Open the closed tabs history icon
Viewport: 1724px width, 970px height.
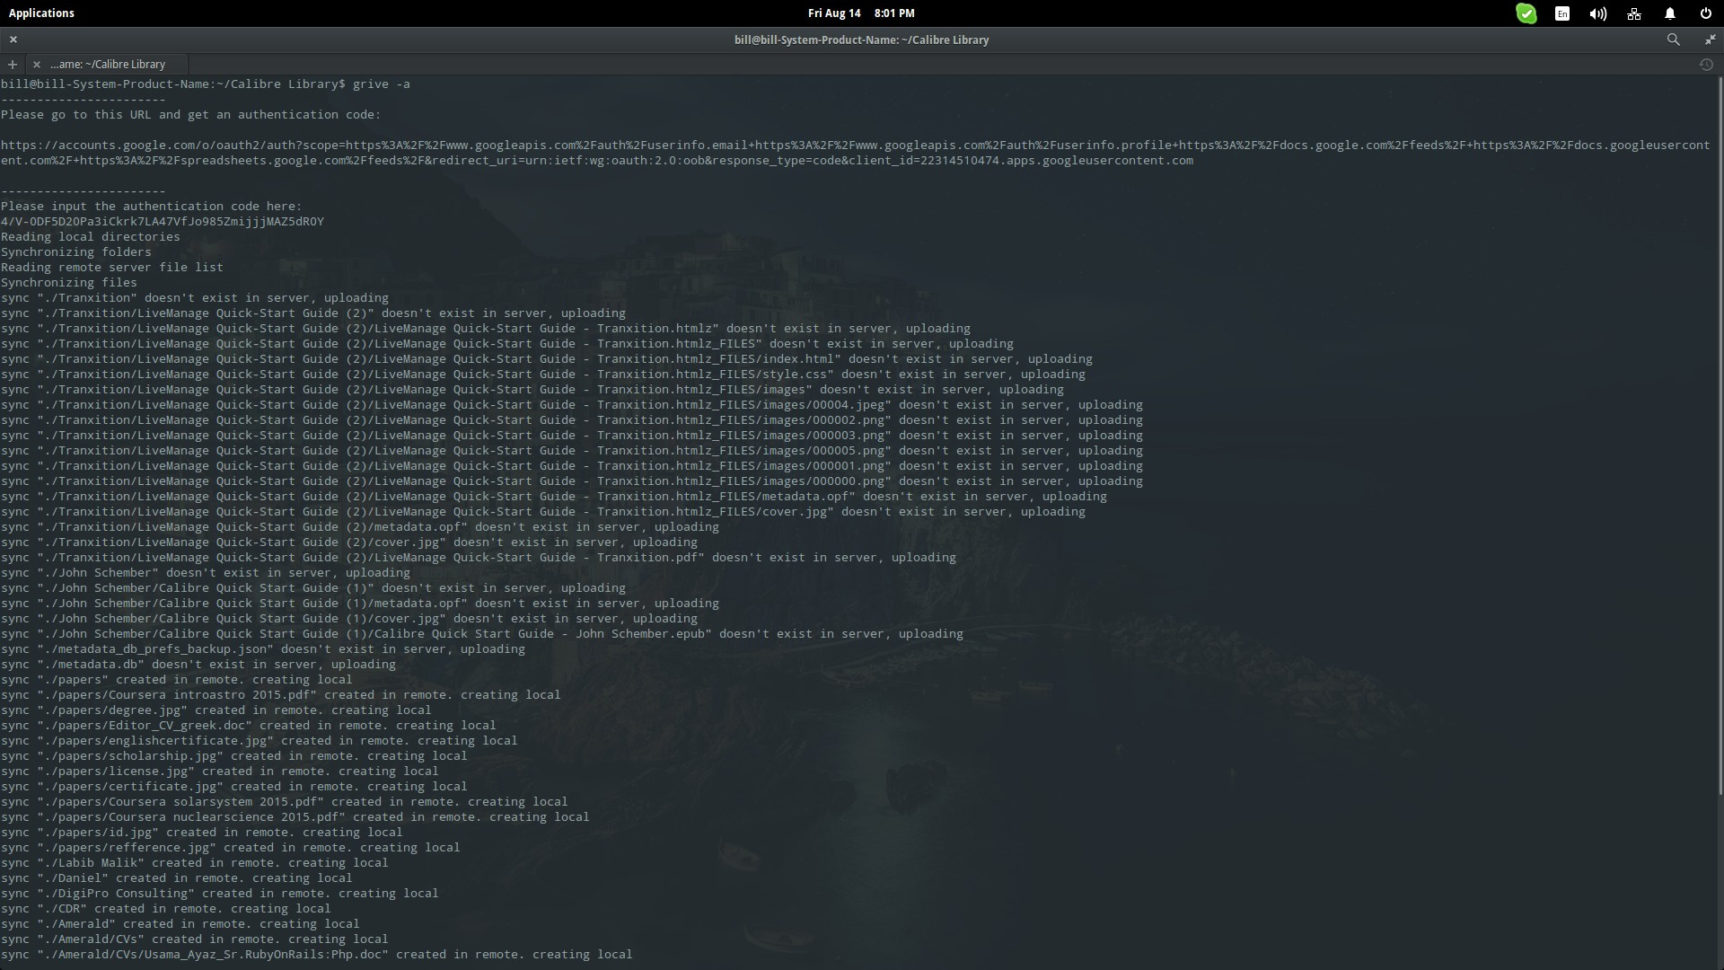point(1706,64)
